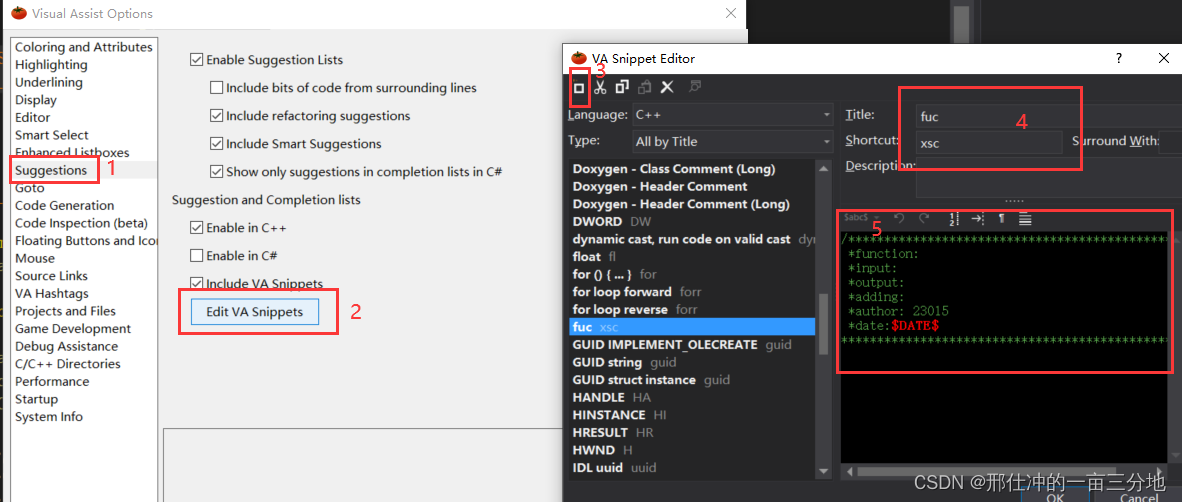Open the Mouse options page
Screen dimensions: 1182x502
click(x=35, y=258)
